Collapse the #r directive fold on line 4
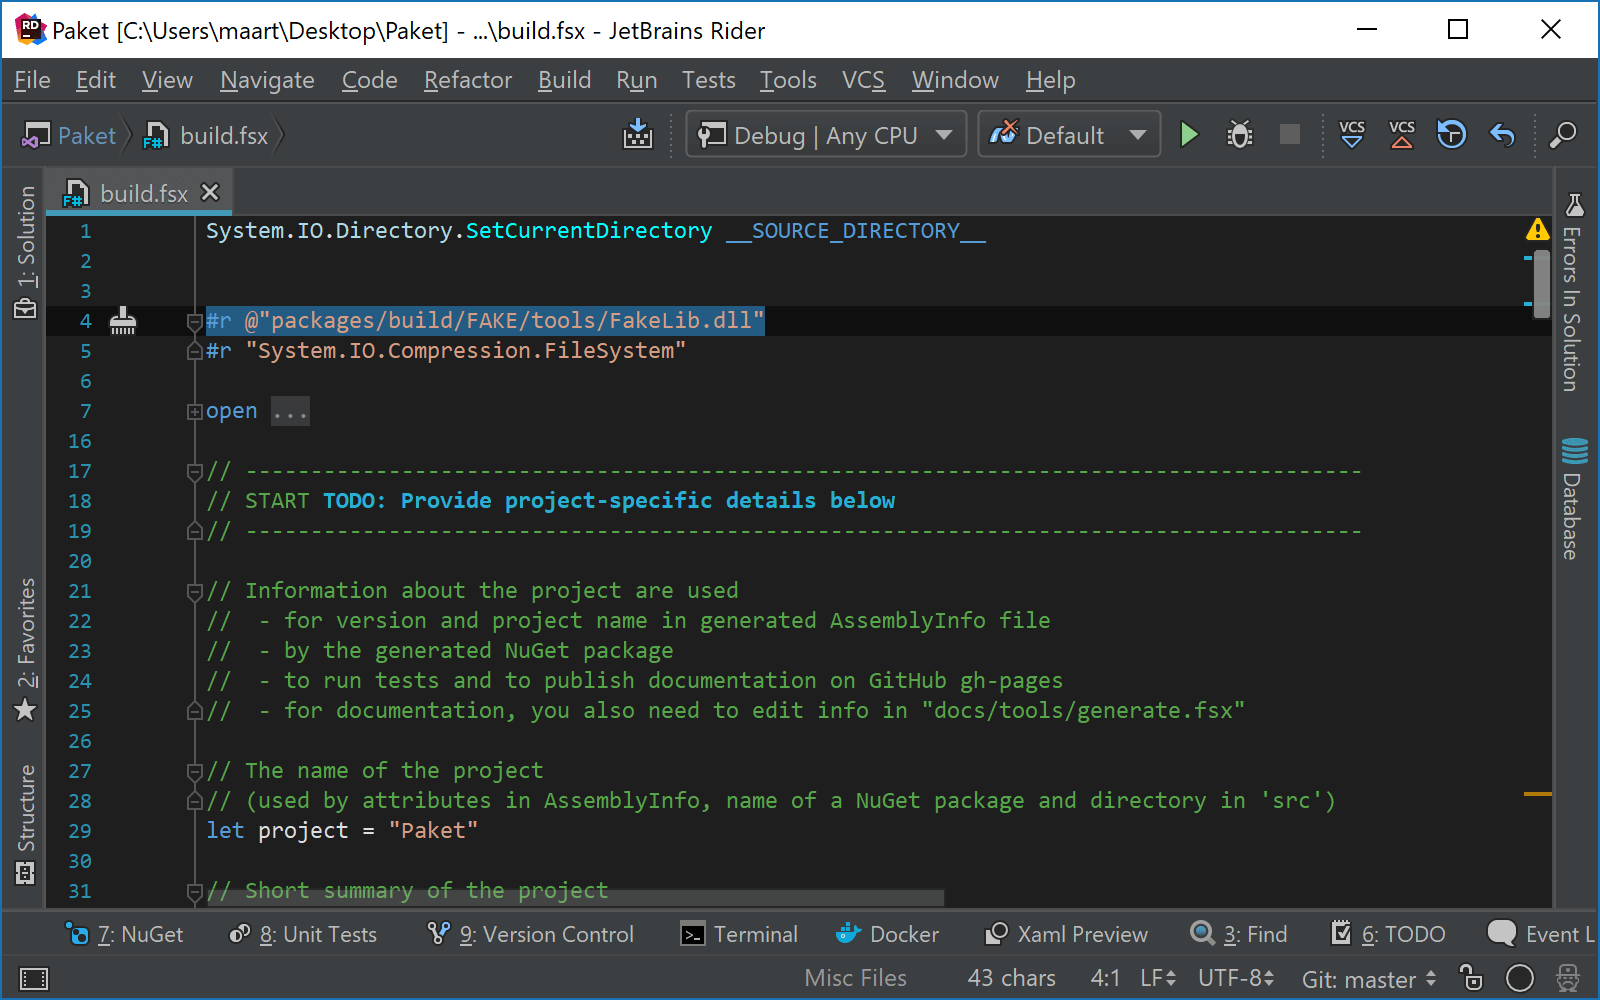 [x=195, y=321]
